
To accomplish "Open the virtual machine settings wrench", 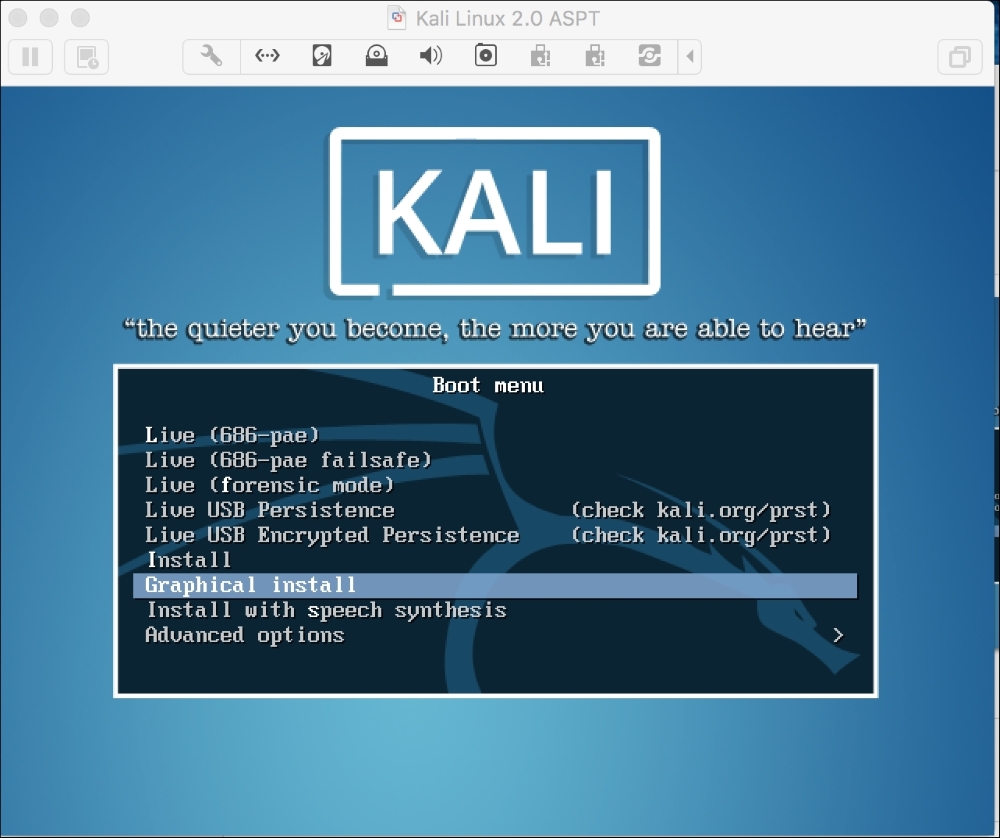I will [x=212, y=57].
